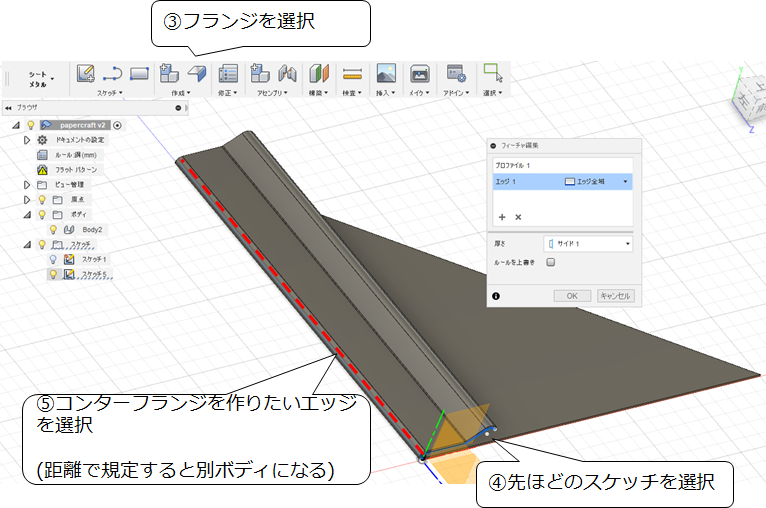This screenshot has width=766, height=508.
Task: Collapse the browser panel with double arrows
Action: (x=8, y=108)
